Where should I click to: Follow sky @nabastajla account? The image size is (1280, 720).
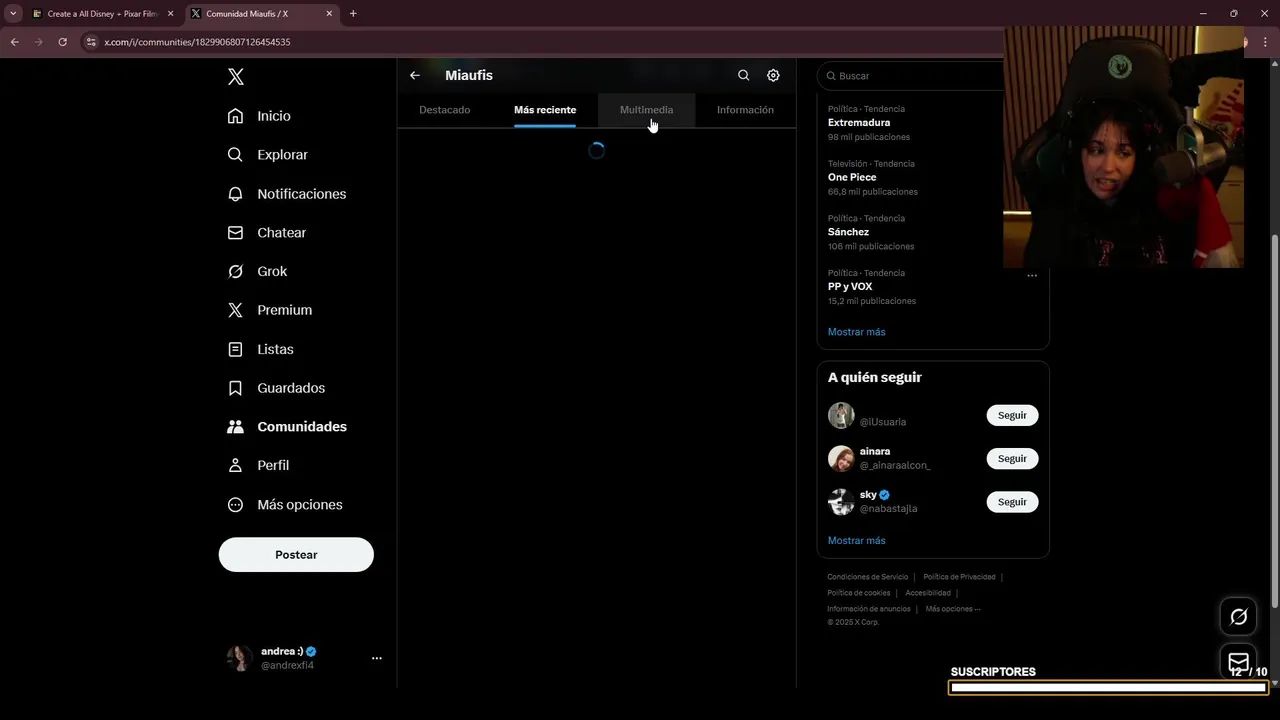[x=1012, y=502]
